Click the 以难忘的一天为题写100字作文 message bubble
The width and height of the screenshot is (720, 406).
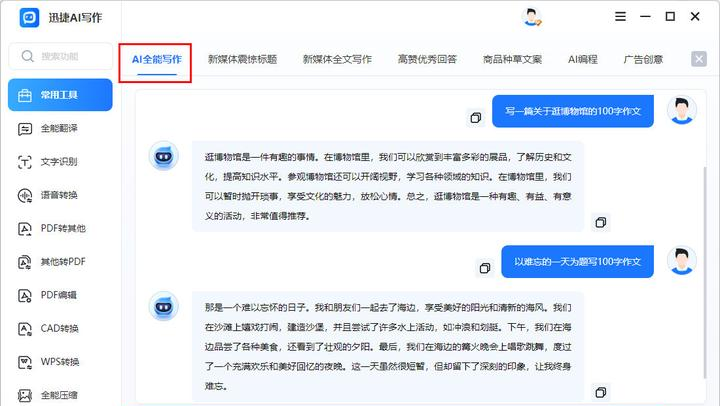tap(578, 261)
